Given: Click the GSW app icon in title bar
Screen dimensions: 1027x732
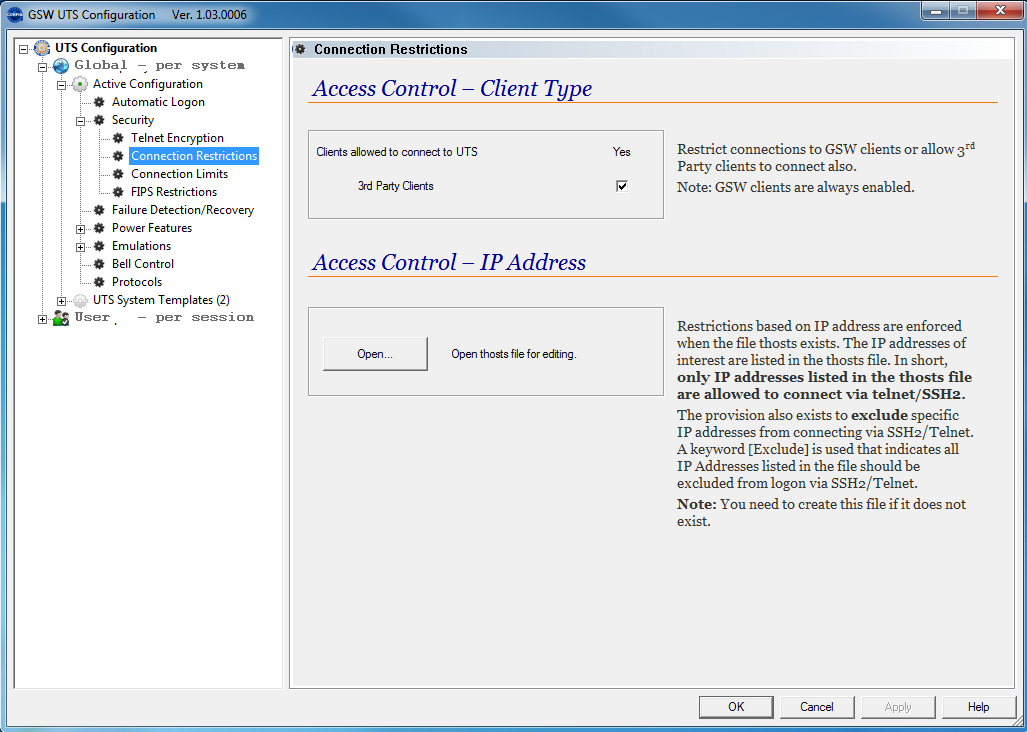Looking at the screenshot, I should [14, 14].
